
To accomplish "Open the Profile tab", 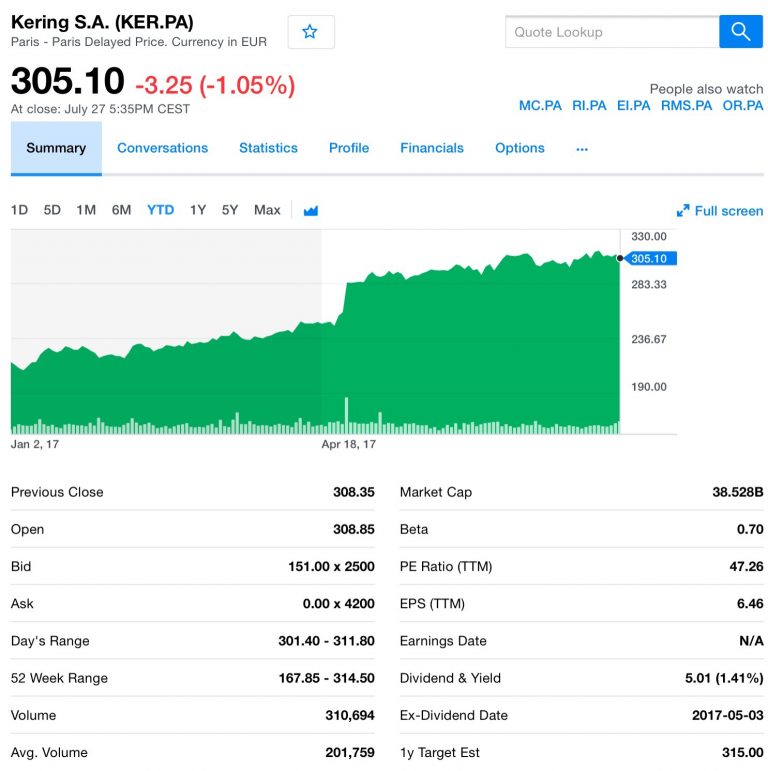I will click(349, 148).
